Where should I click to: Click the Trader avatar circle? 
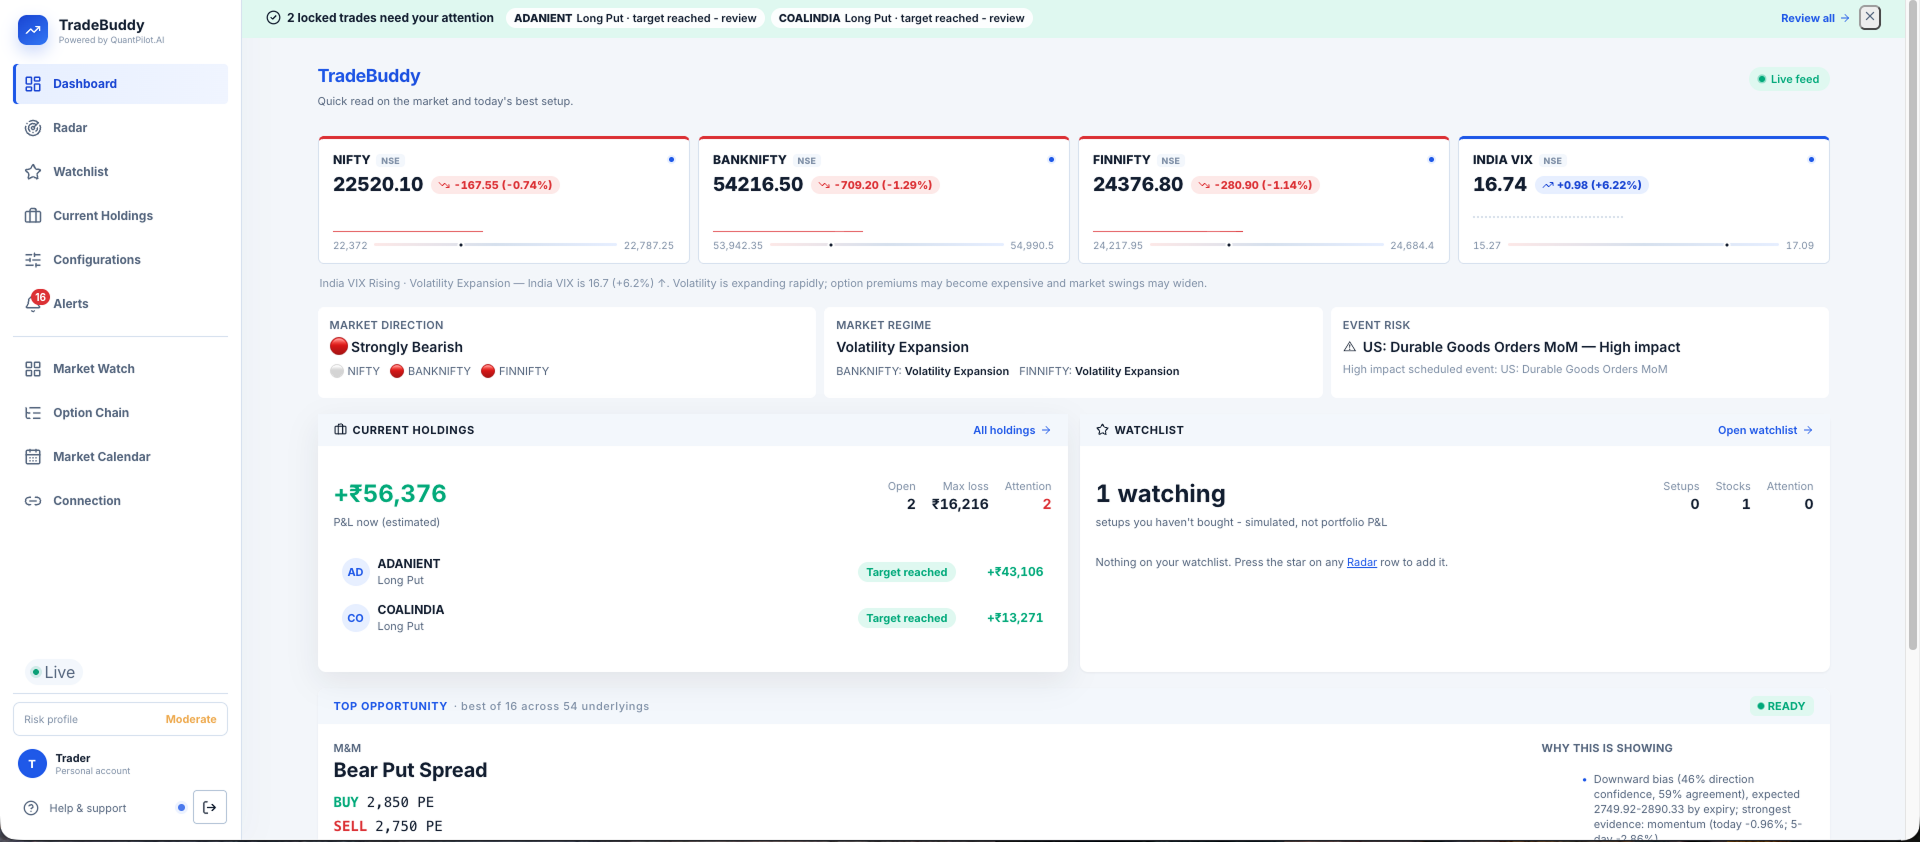click(x=32, y=764)
